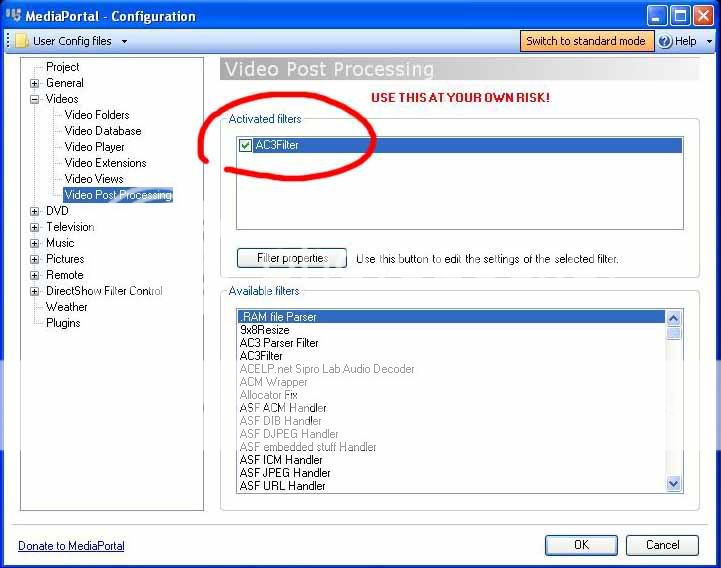Click the User Config files folder icon

pyautogui.click(x=21, y=41)
